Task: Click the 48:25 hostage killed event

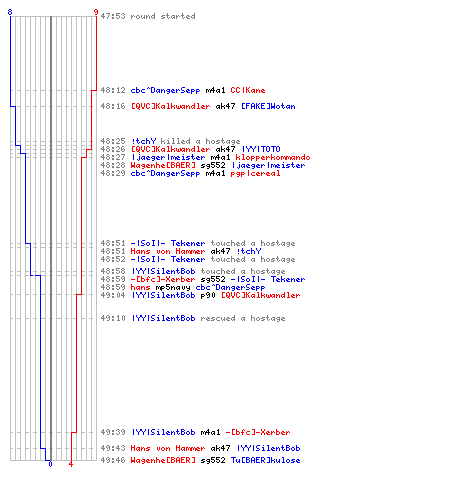Action: coord(170,141)
